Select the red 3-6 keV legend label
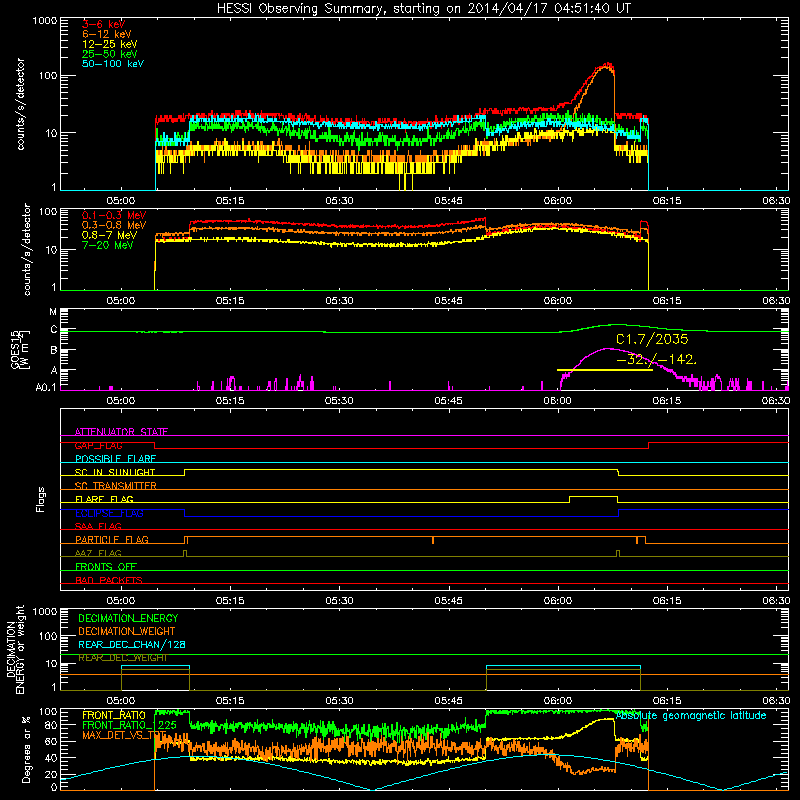Viewport: 800px width, 800px height. [x=103, y=24]
